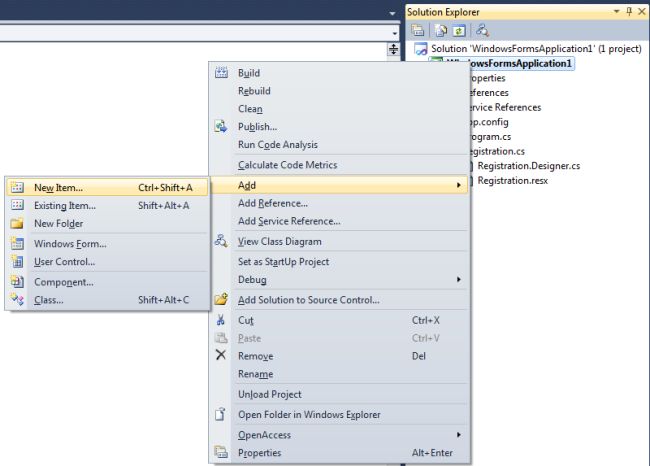Click the icon beside the Properties menu entry
Image resolution: width=650 pixels, height=466 pixels.
click(221, 452)
